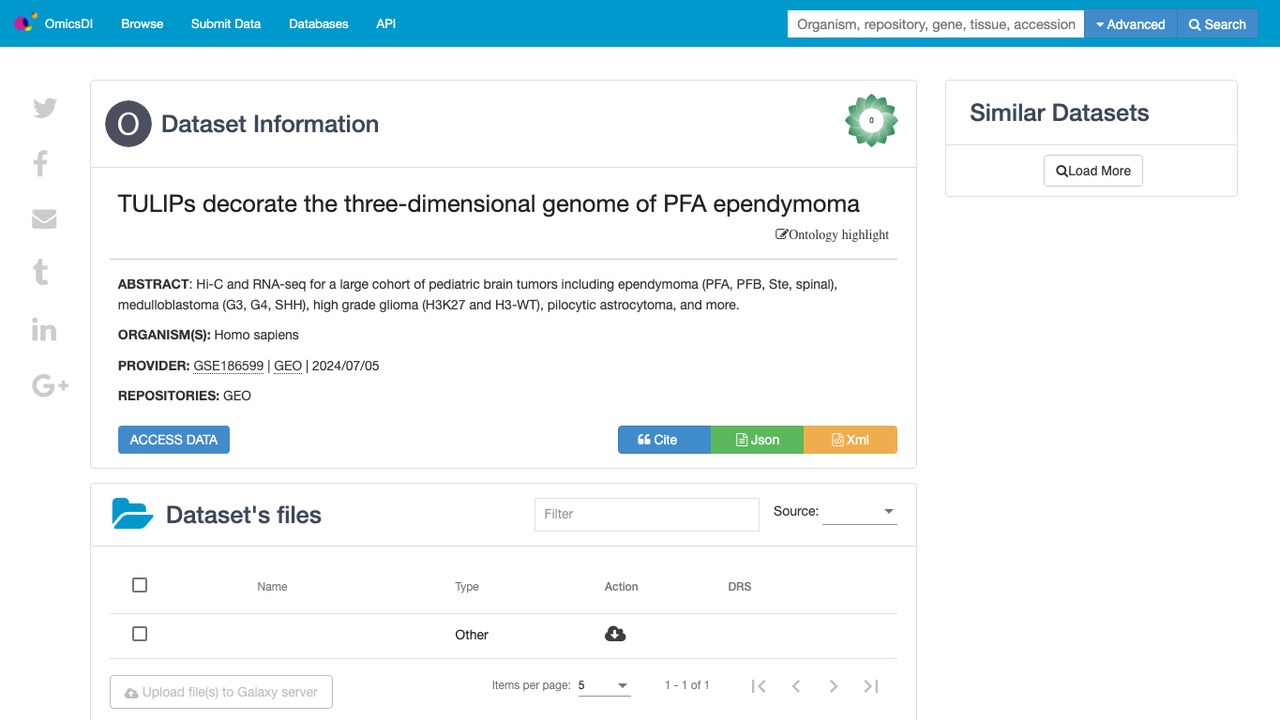Open the Browse menu
1280x720 pixels.
pyautogui.click(x=142, y=24)
